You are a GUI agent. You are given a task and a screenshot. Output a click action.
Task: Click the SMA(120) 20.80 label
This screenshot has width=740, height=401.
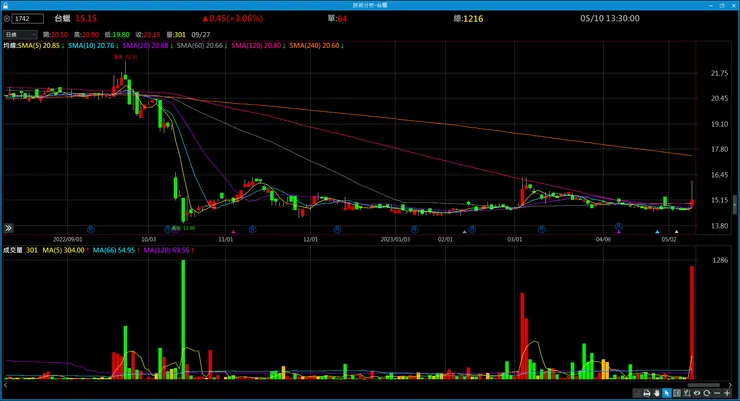click(x=256, y=46)
